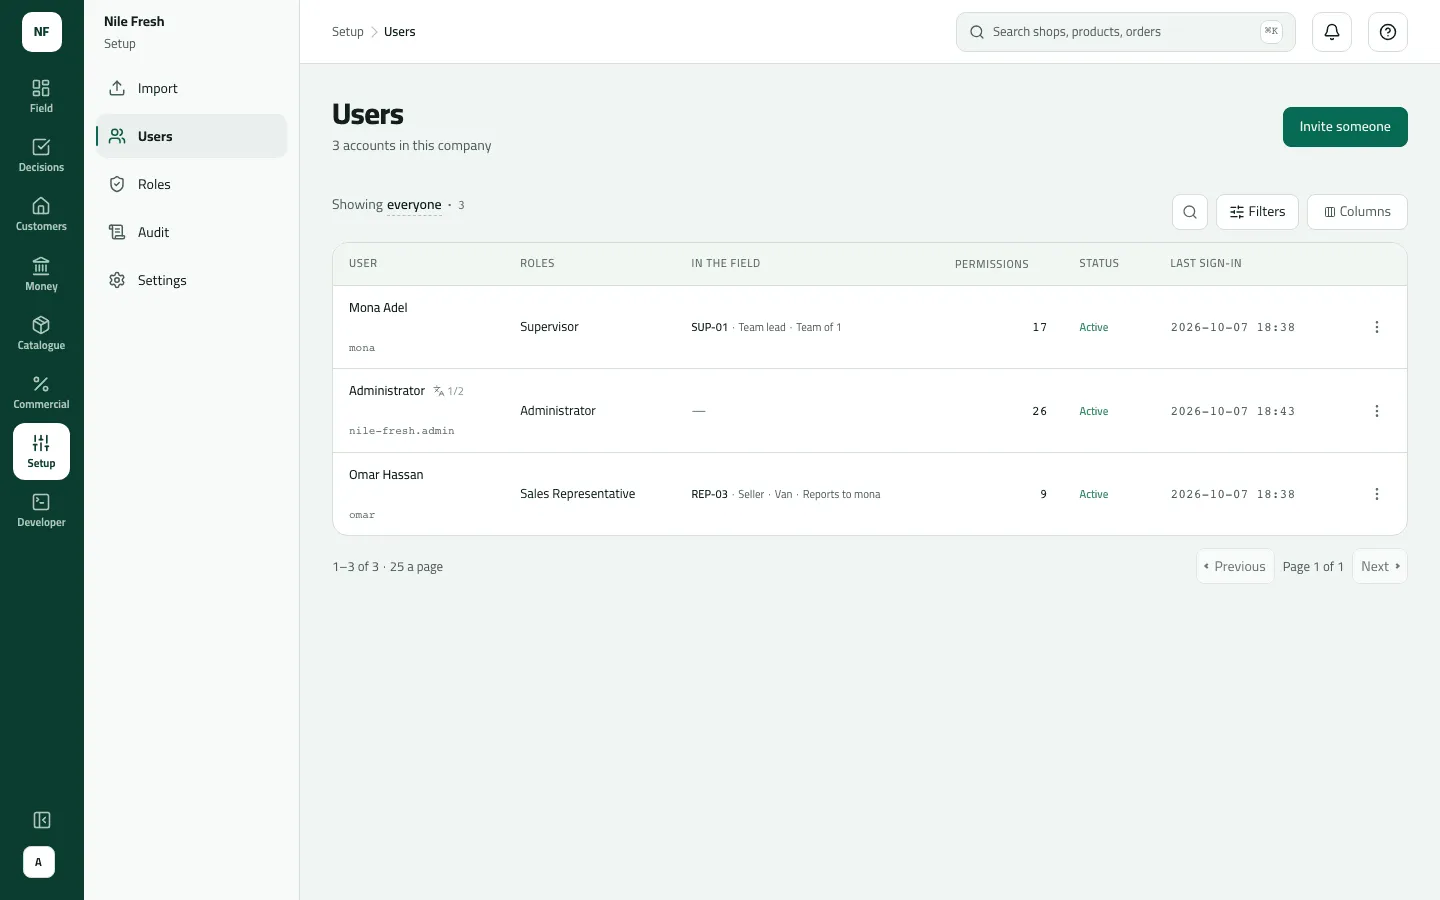Focus the global search field
This screenshot has width=1440, height=900.
[1126, 32]
